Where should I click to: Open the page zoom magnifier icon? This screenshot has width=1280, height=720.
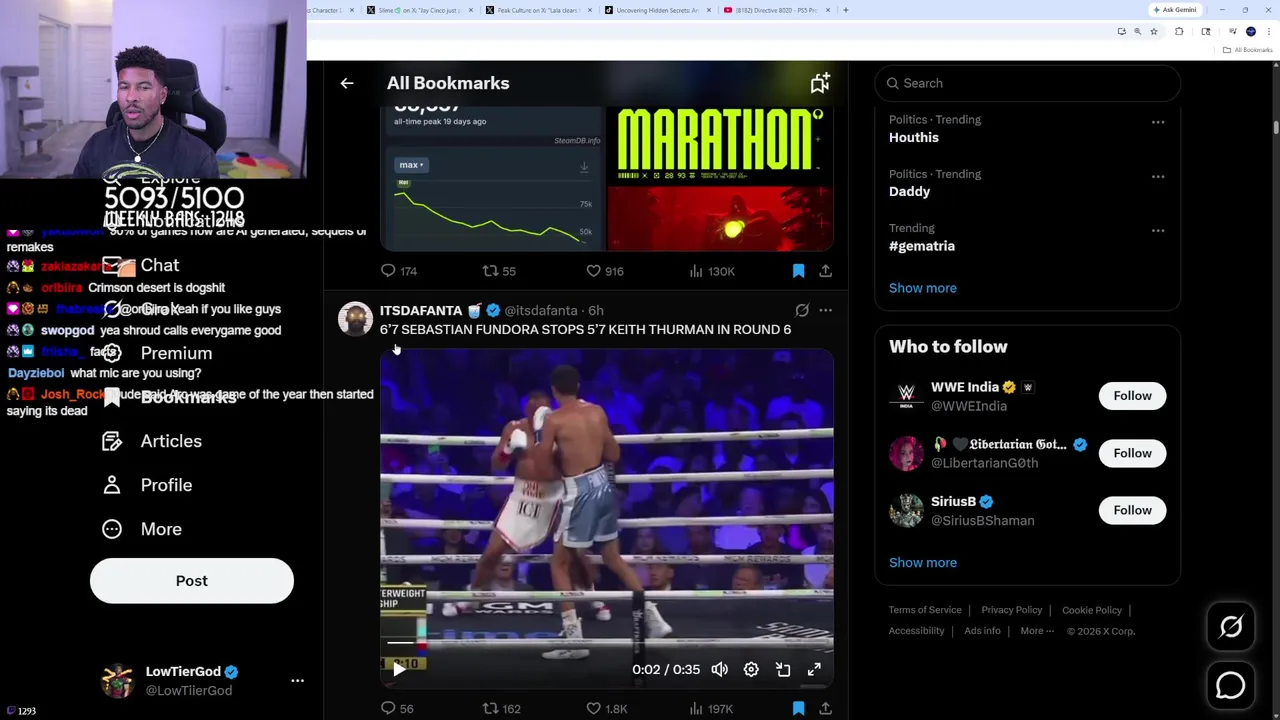[x=1137, y=32]
